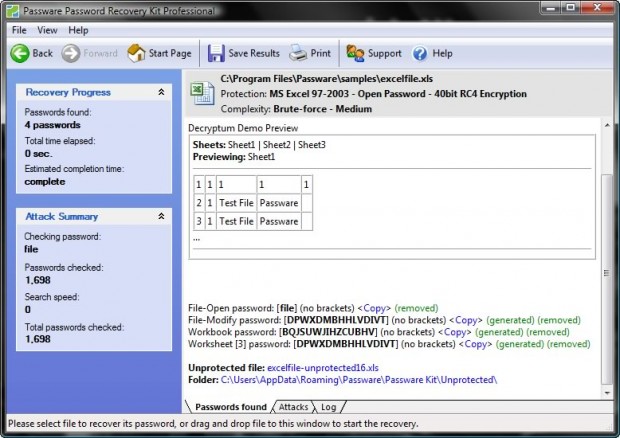
Task: Click the Print printer icon
Action: tap(298, 53)
